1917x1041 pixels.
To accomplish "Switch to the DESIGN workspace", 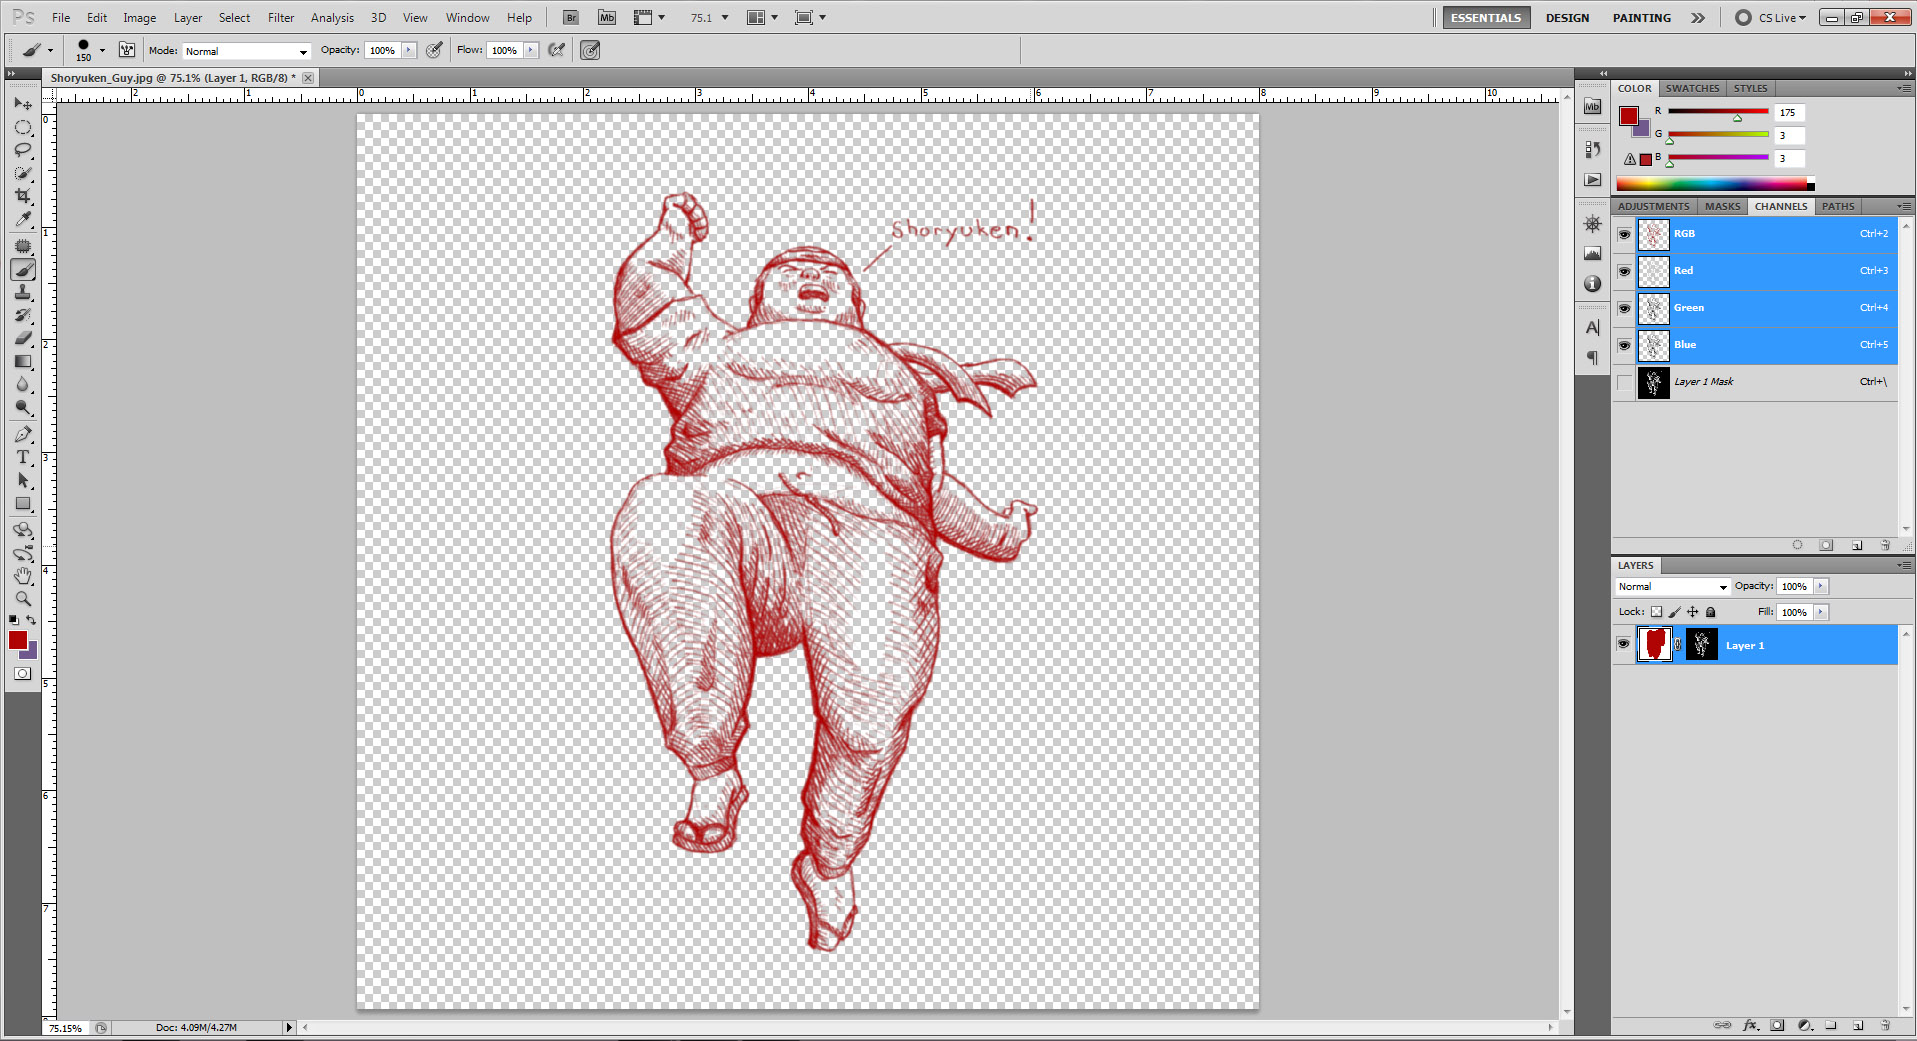I will [x=1567, y=17].
